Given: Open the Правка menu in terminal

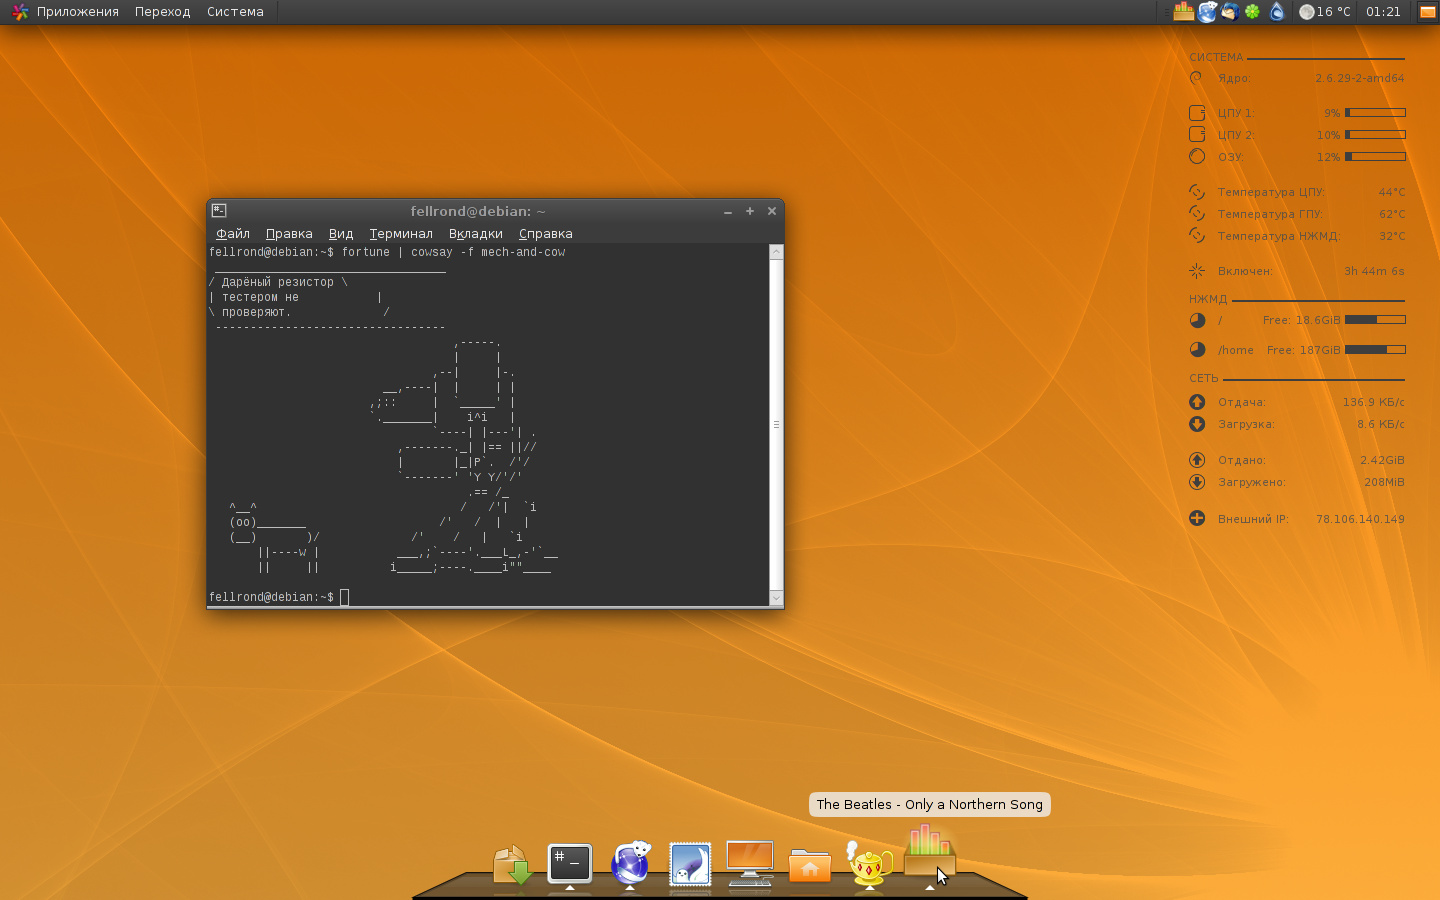Looking at the screenshot, I should click(289, 234).
